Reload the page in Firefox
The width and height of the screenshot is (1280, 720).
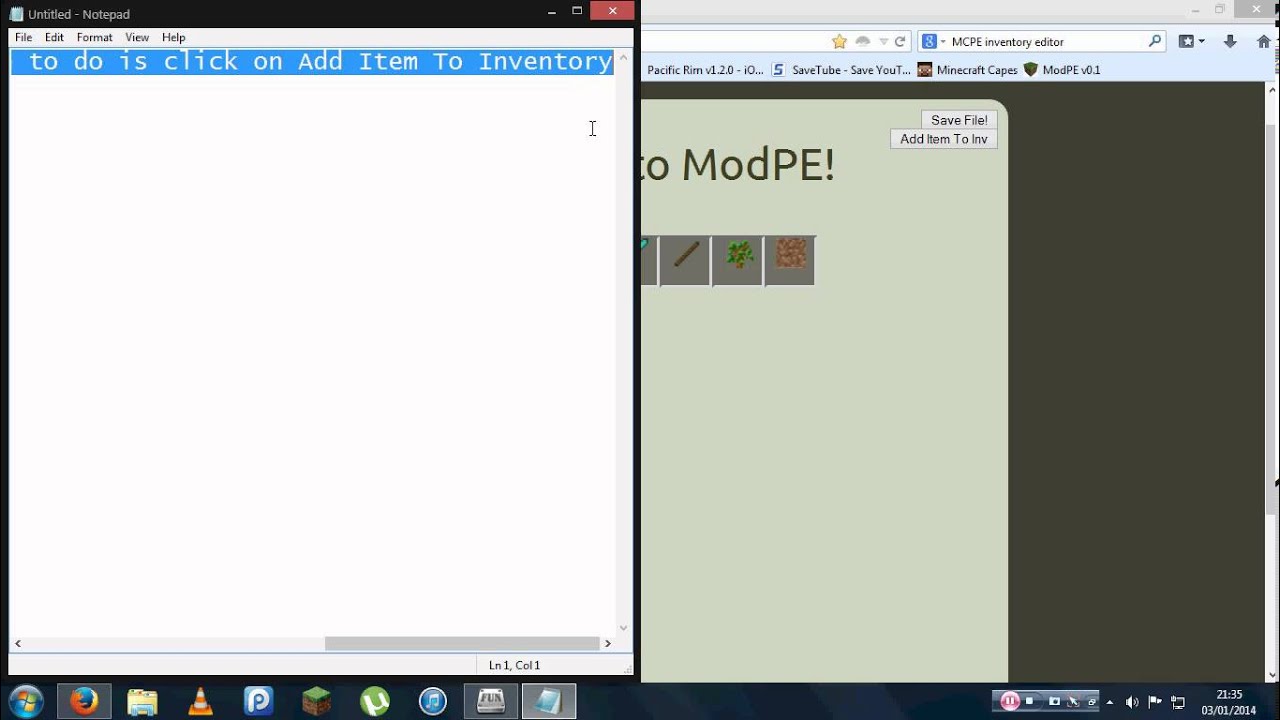point(900,42)
